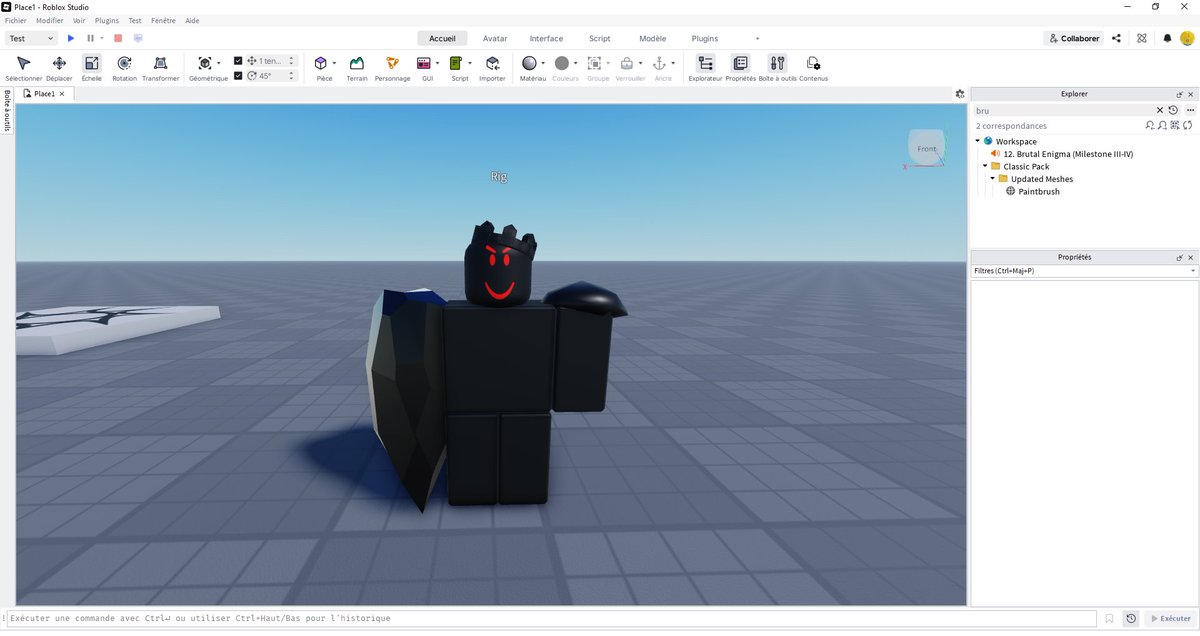The width and height of the screenshot is (1200, 636).
Task: Open the pause options dropdown arrow
Action: click(x=102, y=38)
